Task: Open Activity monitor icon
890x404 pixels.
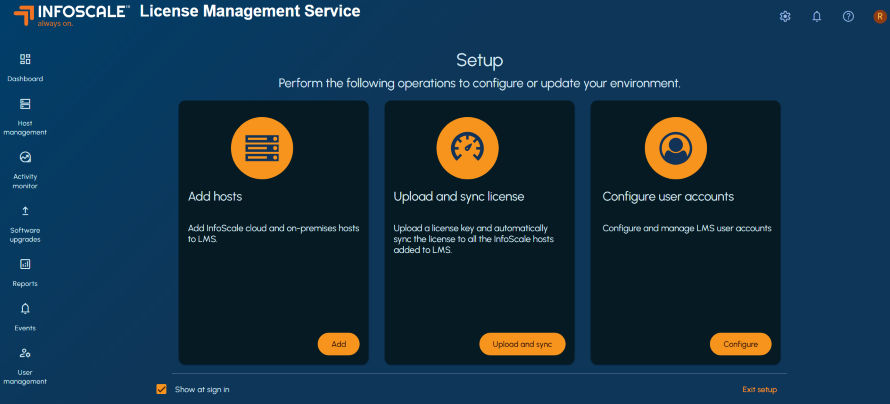Action: pyautogui.click(x=25, y=157)
